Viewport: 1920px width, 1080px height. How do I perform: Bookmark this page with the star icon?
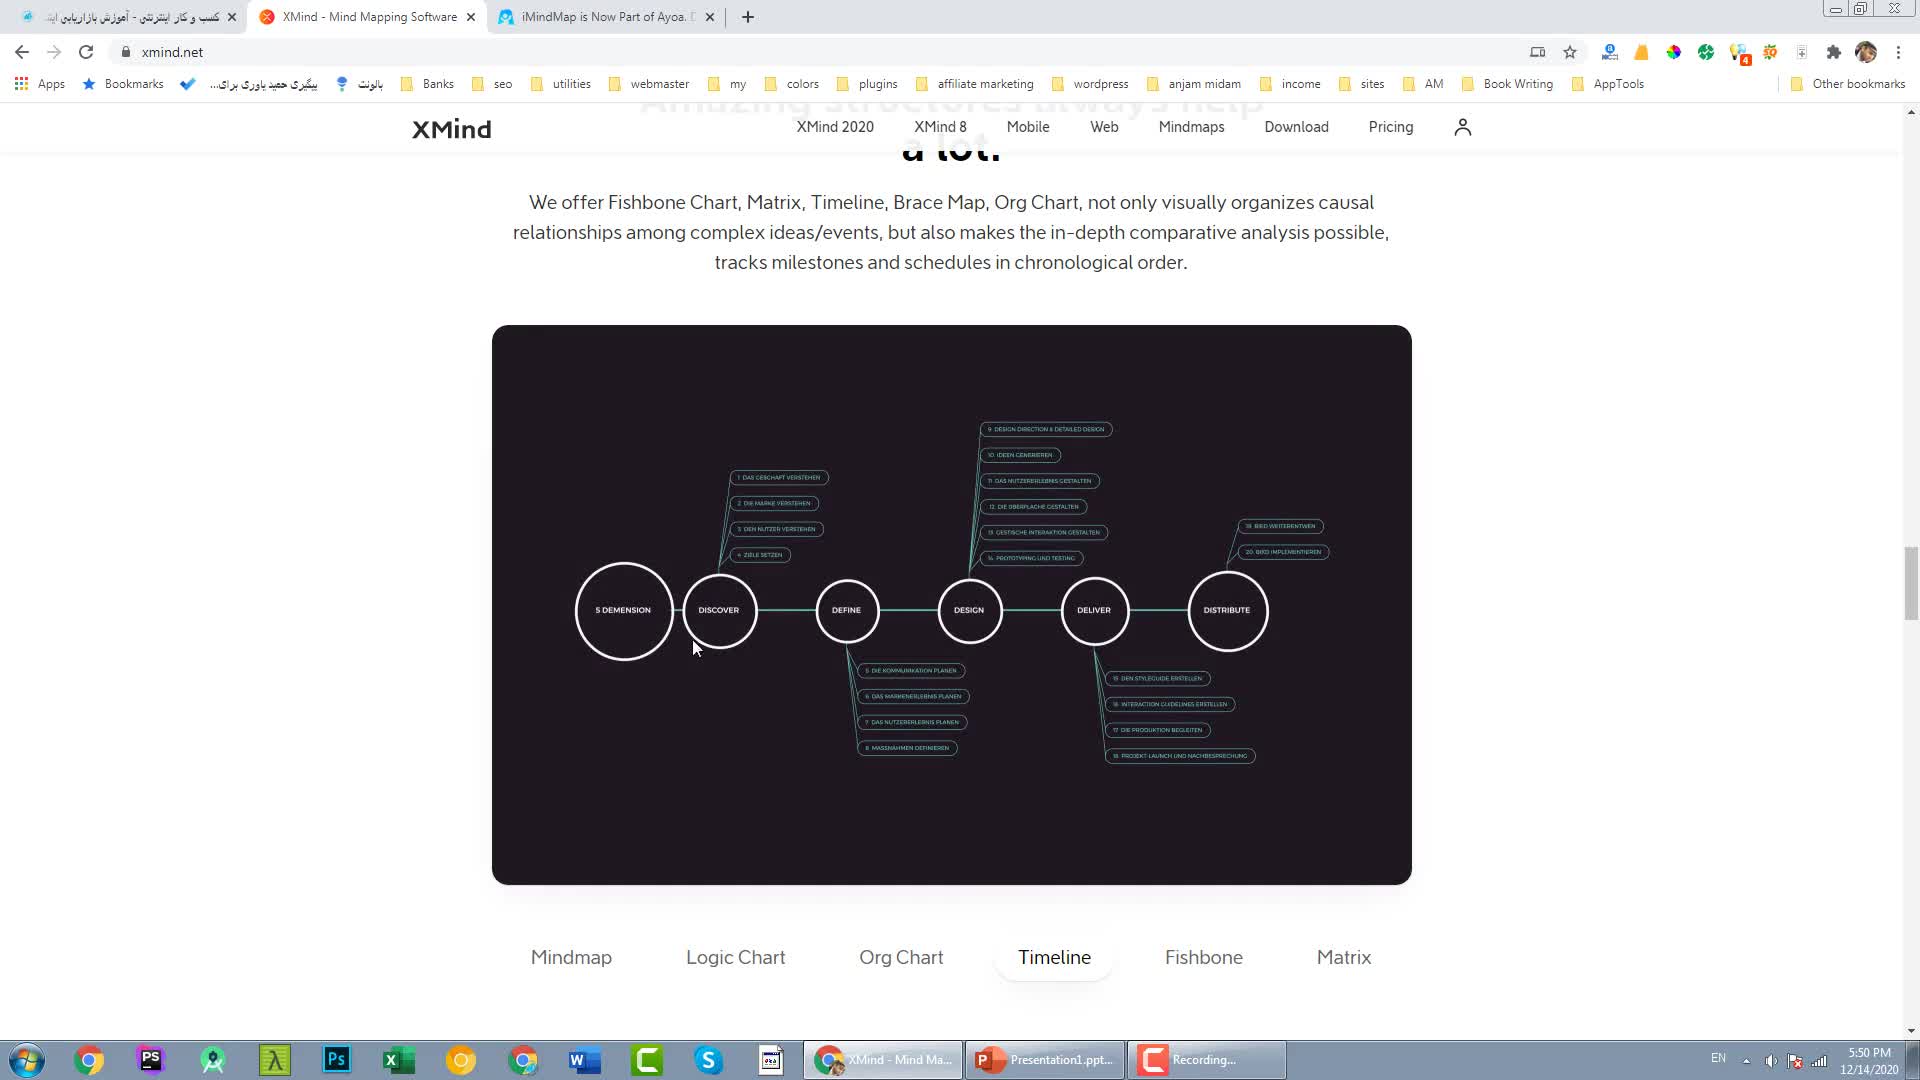tap(1570, 52)
